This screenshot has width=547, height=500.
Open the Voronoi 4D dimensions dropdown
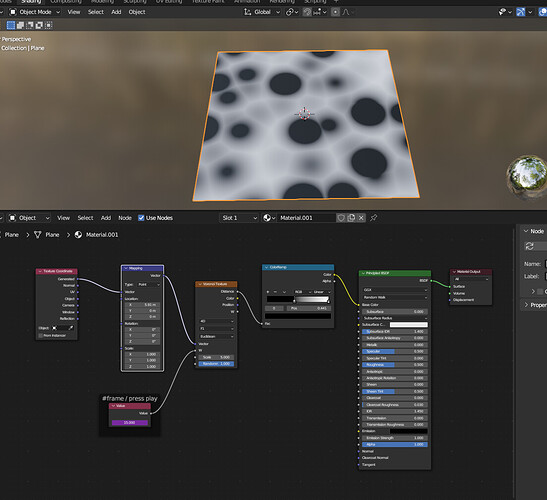click(216, 321)
